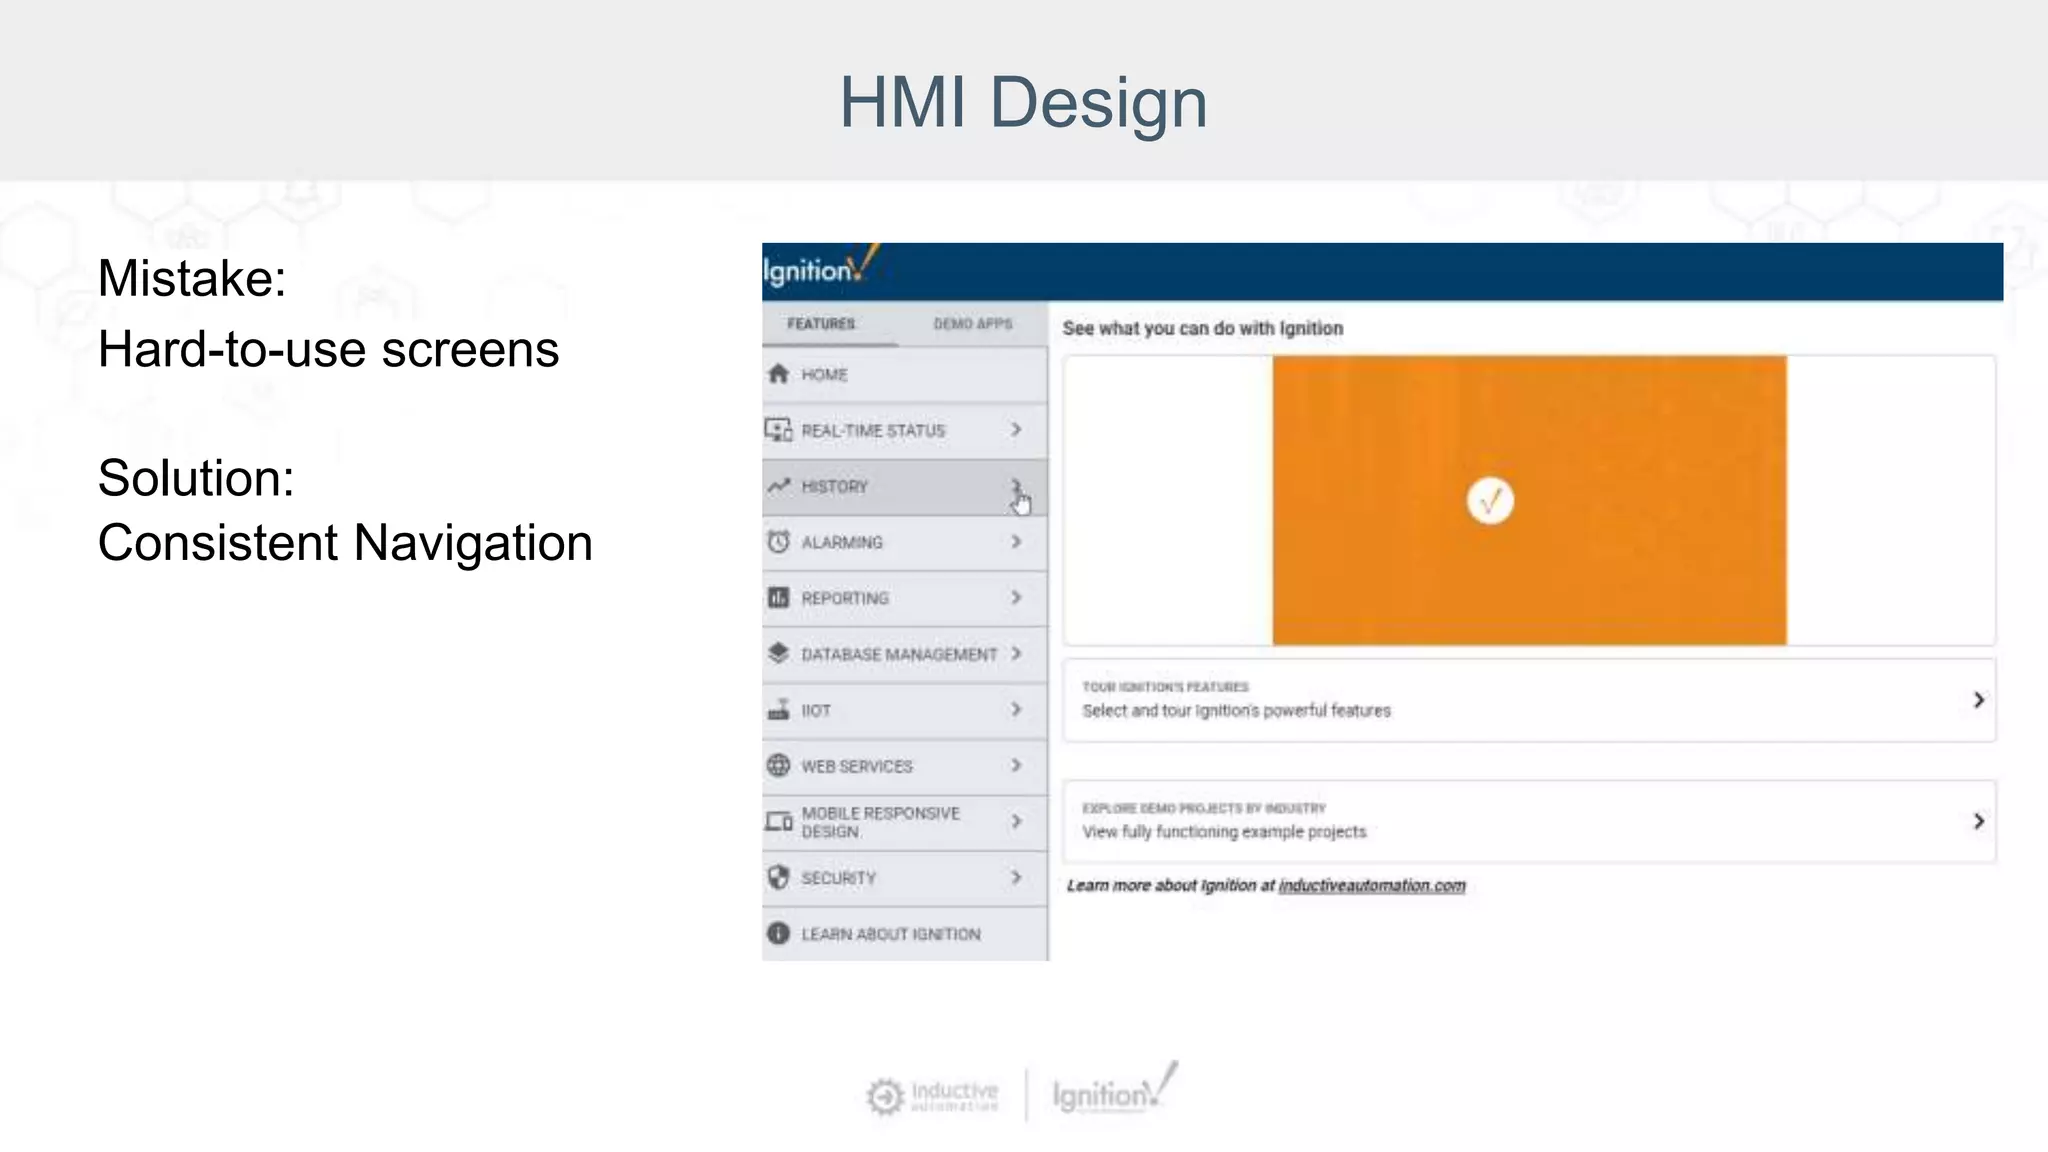Click arrow on Explore Demo Projects card
This screenshot has height=1152, width=2048.
1978,822
